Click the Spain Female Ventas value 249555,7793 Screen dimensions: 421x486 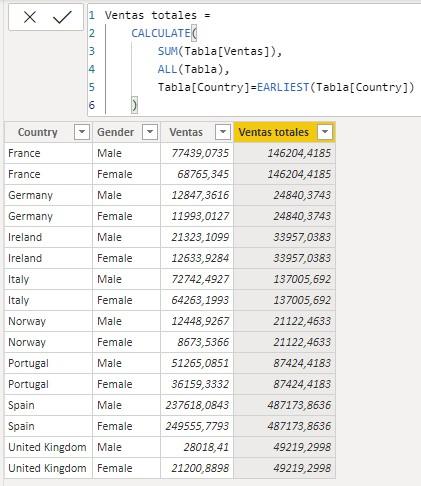(x=197, y=426)
